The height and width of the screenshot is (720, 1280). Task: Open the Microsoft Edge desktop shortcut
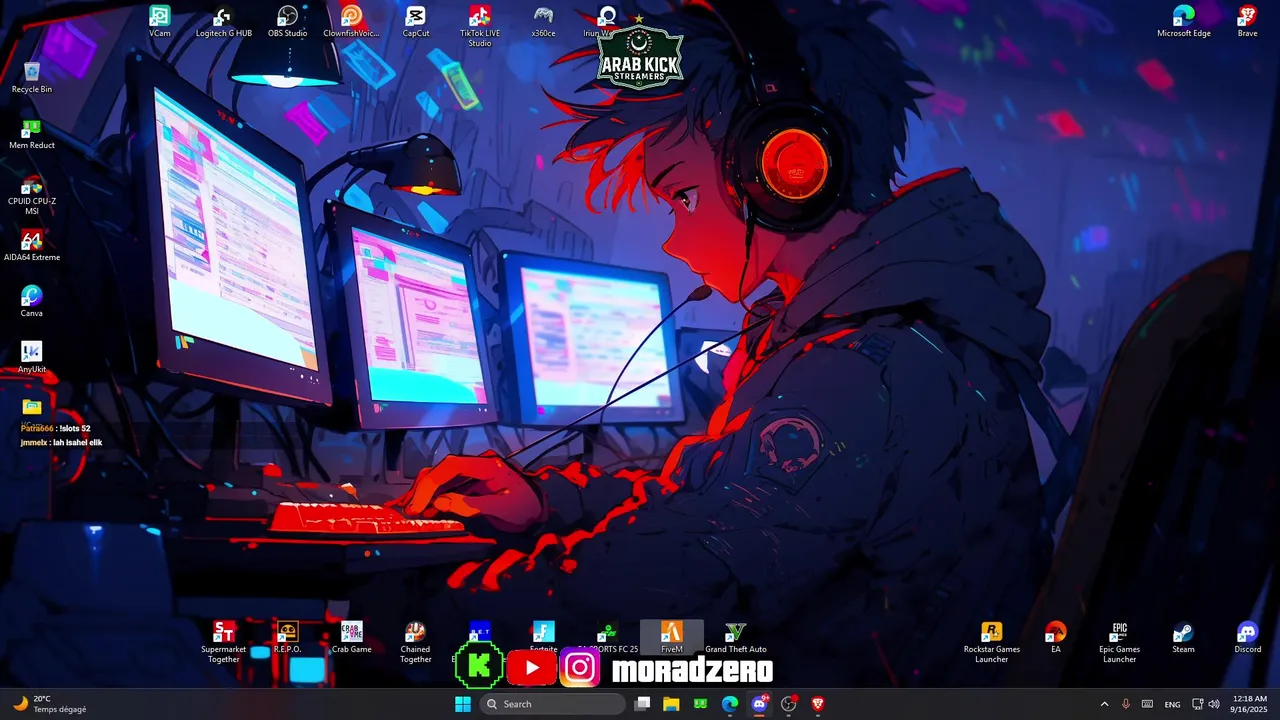1183,21
